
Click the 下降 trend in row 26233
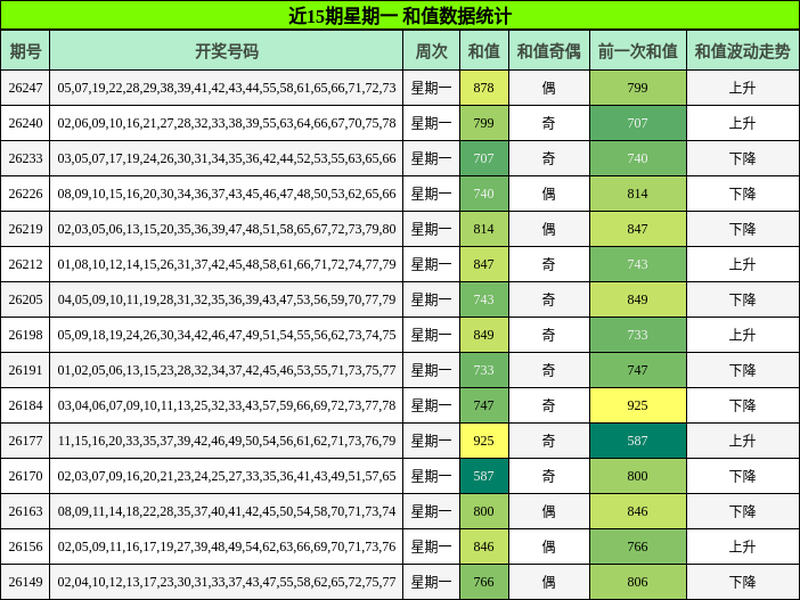(x=742, y=158)
